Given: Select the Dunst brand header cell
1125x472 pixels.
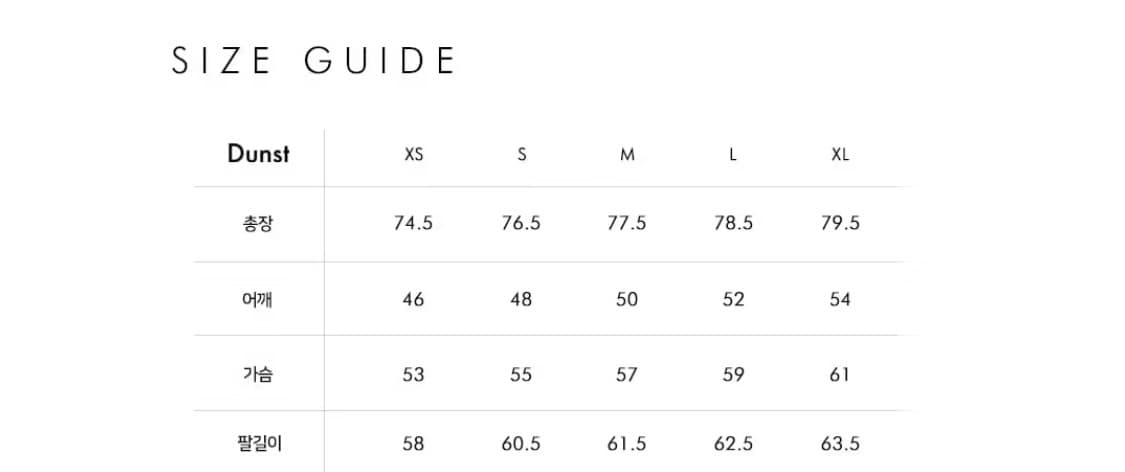Looking at the screenshot, I should click(258, 154).
